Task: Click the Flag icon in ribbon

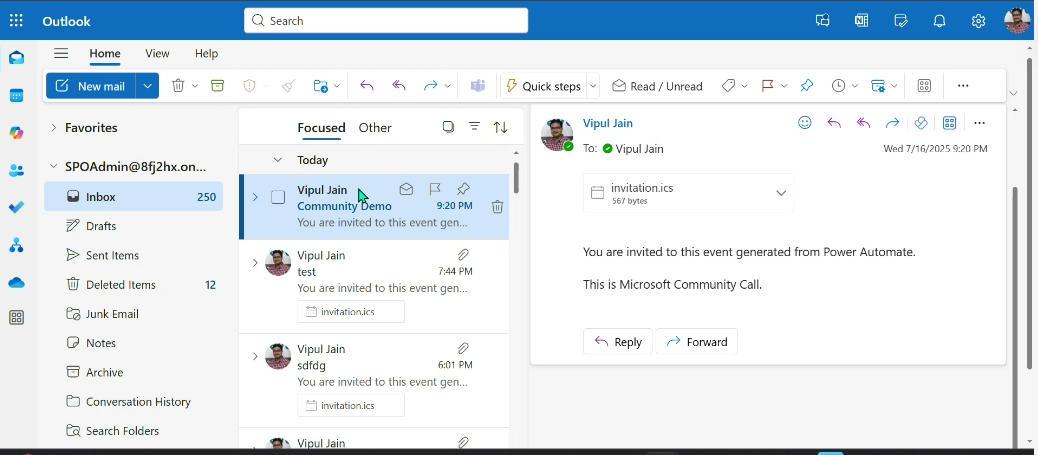Action: pos(768,86)
